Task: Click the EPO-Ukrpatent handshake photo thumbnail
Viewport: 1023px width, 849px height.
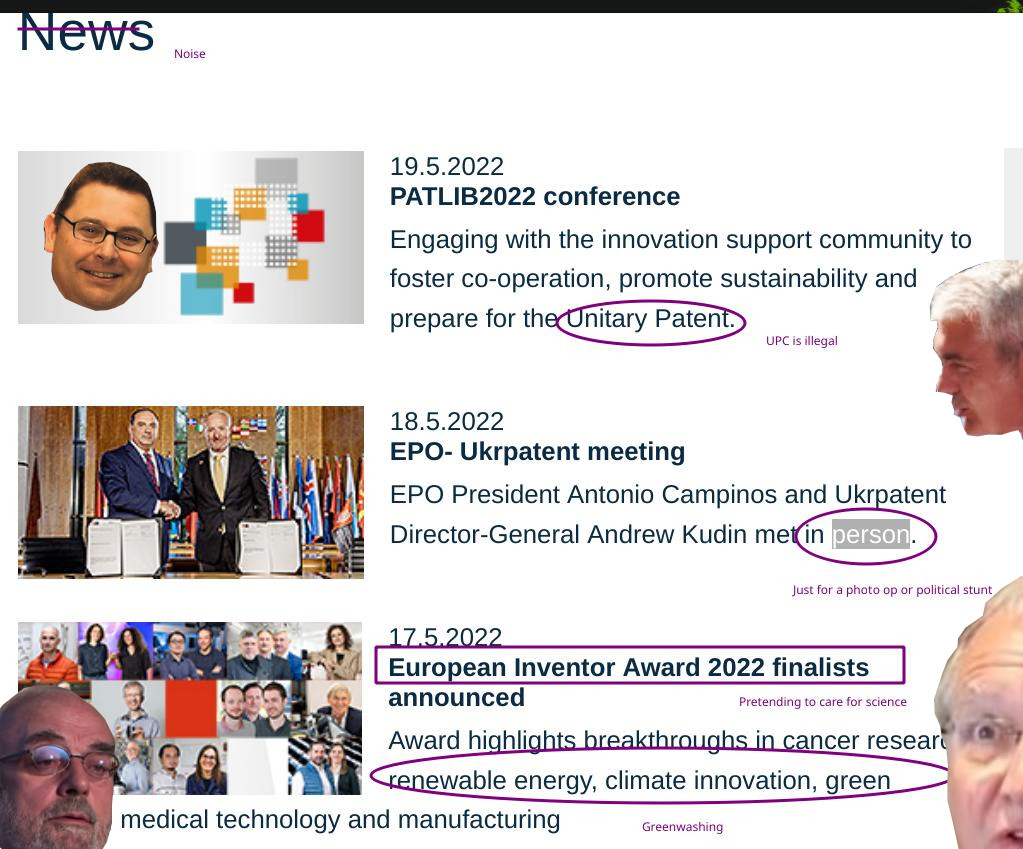Action: 191,492
